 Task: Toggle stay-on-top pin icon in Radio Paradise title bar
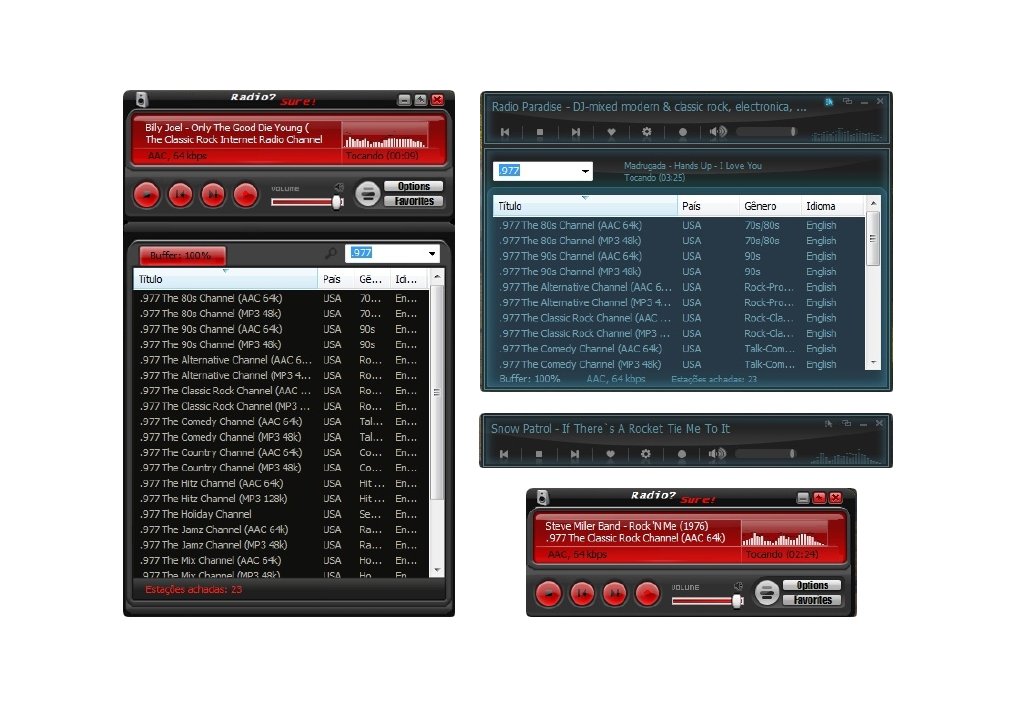(830, 100)
